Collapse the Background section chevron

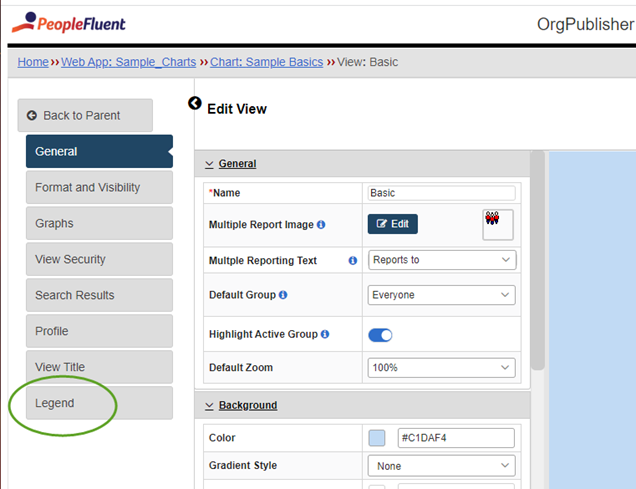click(x=209, y=406)
